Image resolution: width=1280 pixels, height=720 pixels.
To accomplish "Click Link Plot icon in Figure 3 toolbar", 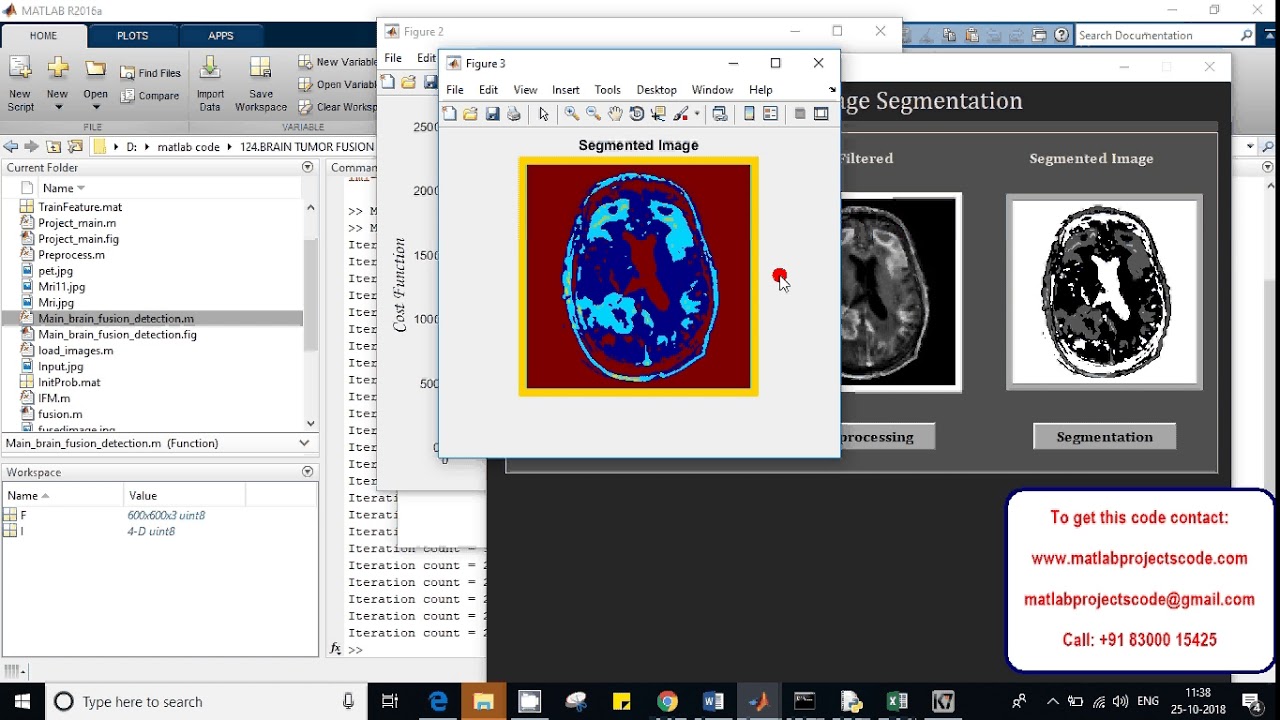I will [720, 114].
